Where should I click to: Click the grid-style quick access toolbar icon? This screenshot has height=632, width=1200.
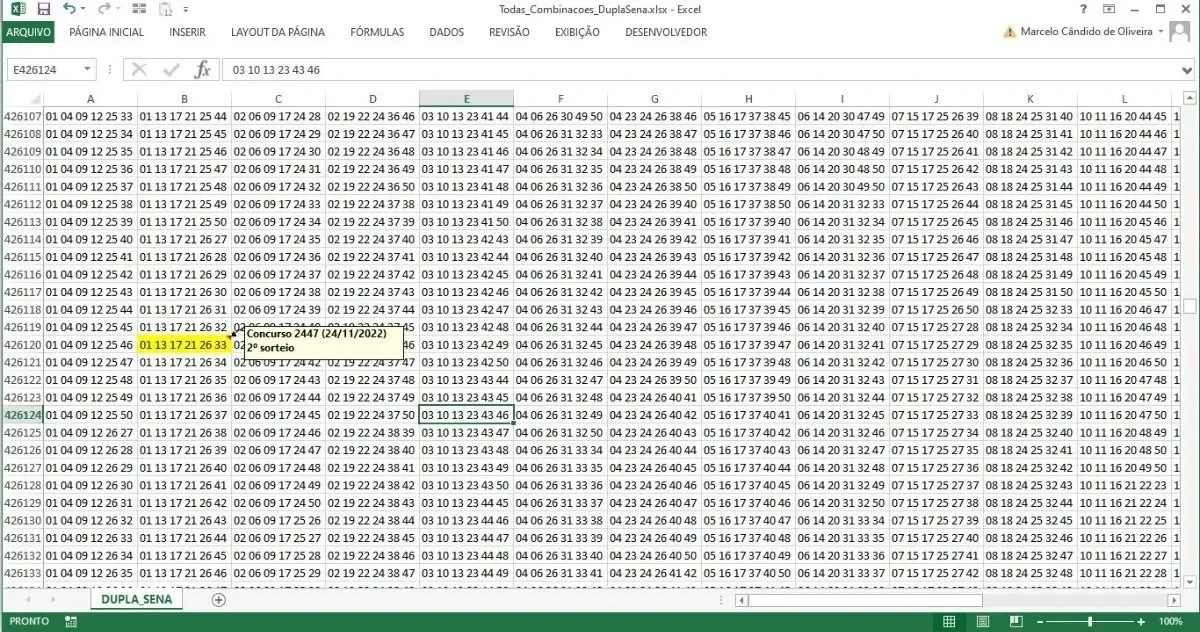coord(139,10)
